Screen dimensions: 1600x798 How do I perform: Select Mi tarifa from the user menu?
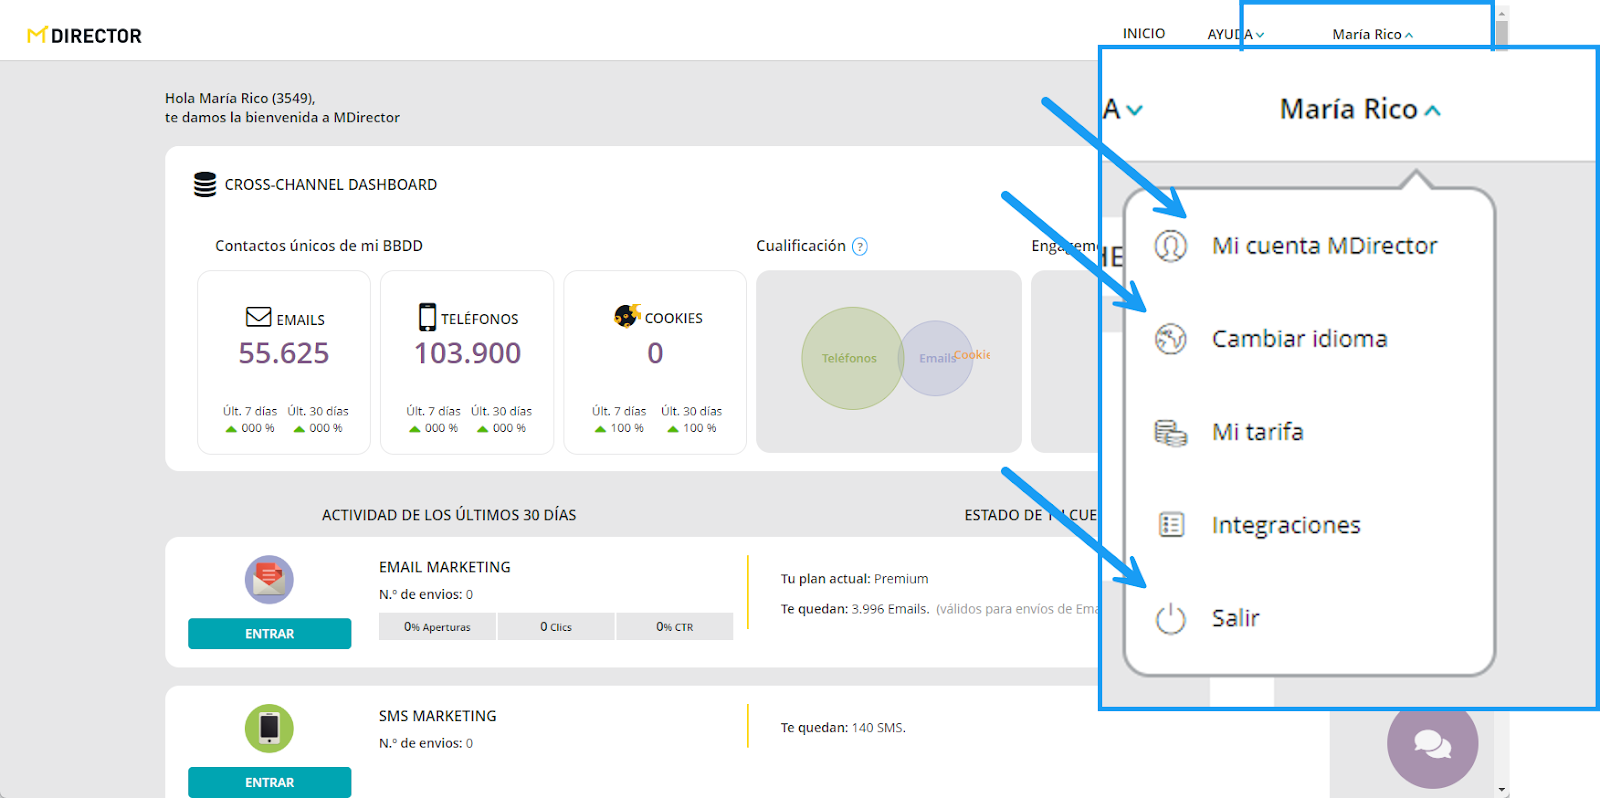(1257, 432)
